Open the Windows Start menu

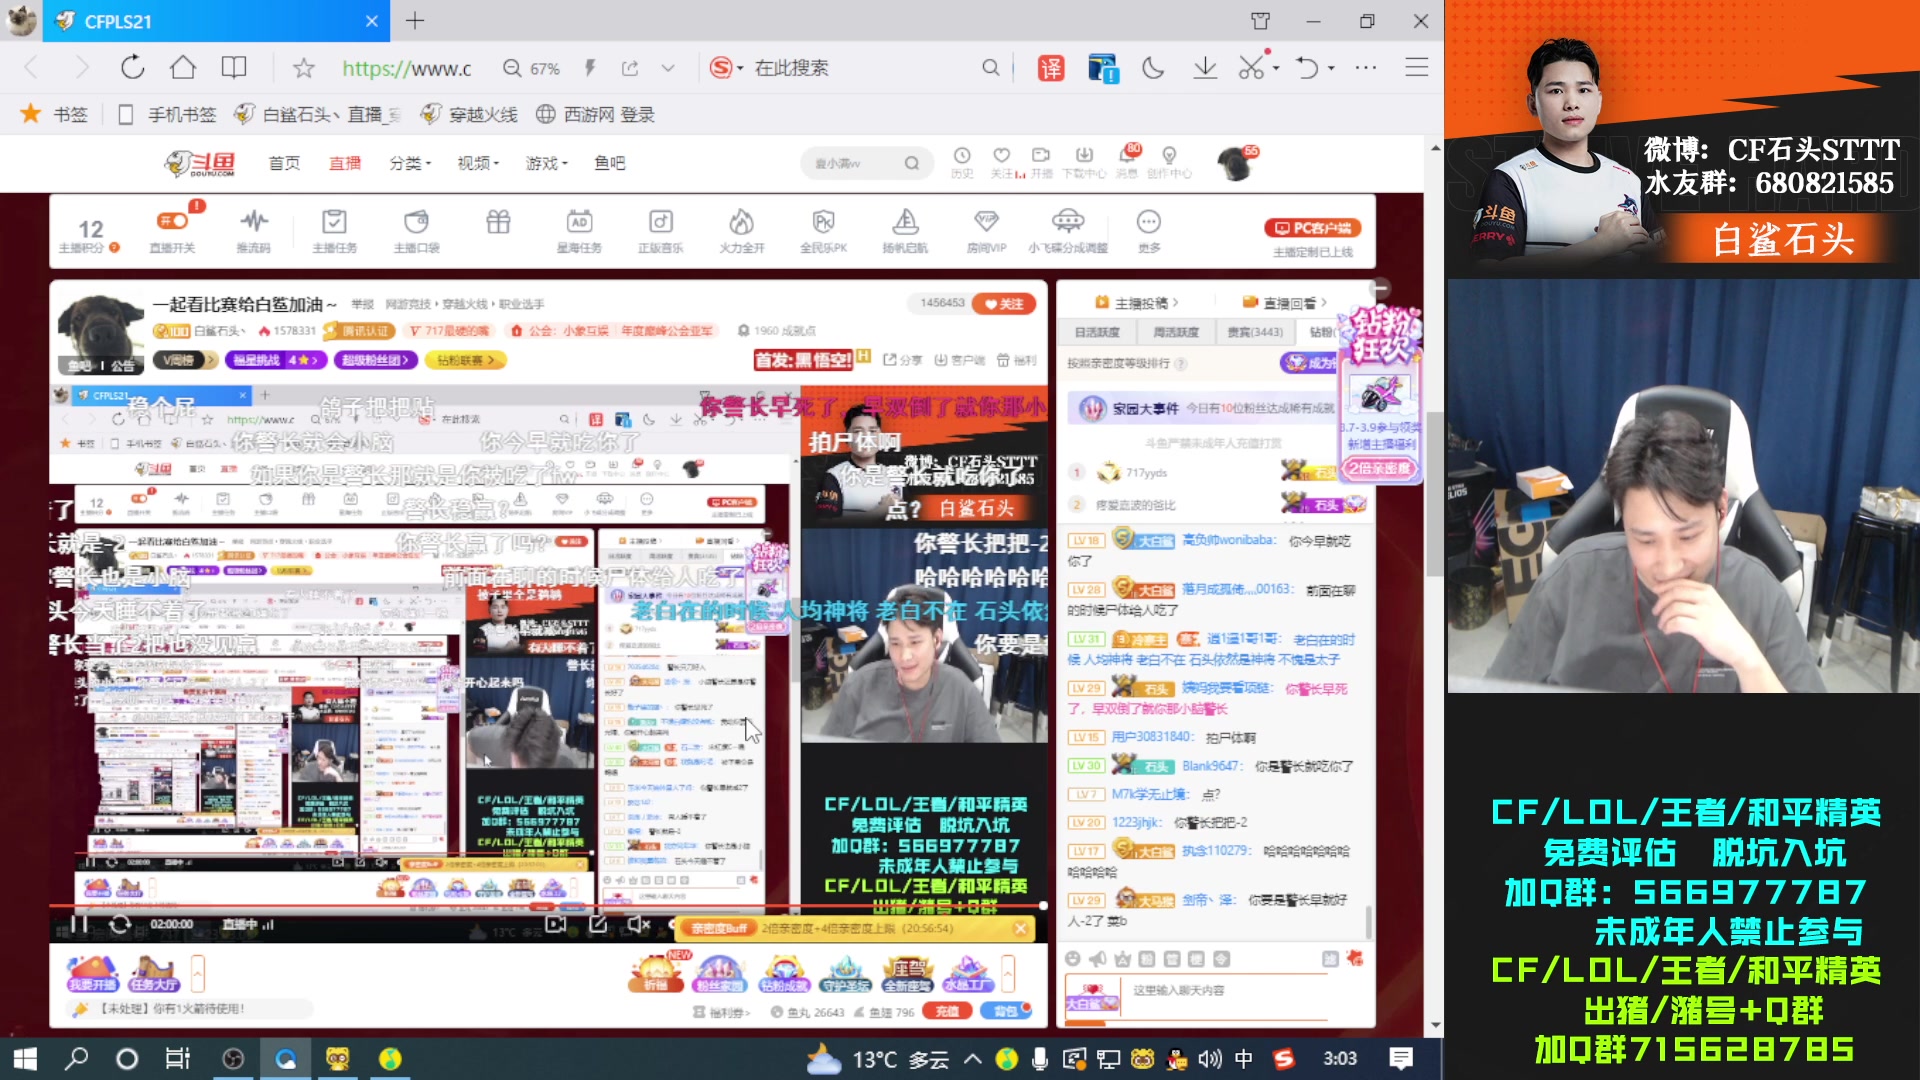25,1058
